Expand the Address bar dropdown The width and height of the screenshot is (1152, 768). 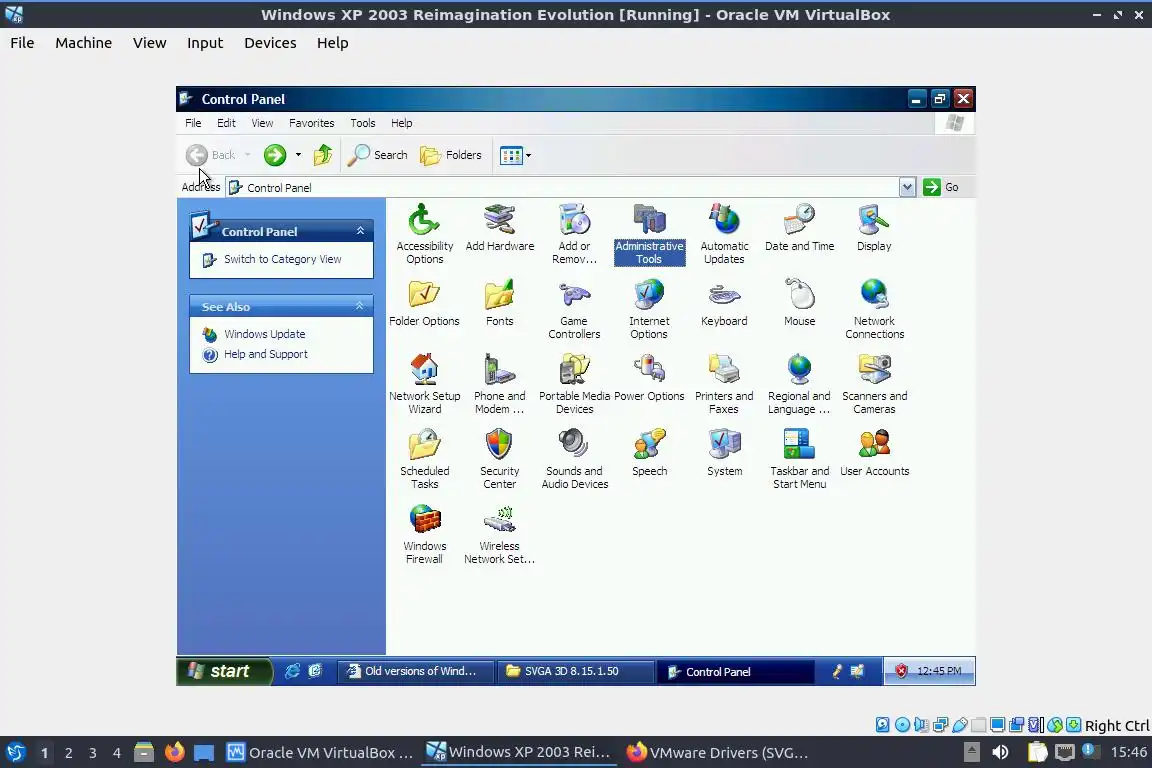pos(907,187)
